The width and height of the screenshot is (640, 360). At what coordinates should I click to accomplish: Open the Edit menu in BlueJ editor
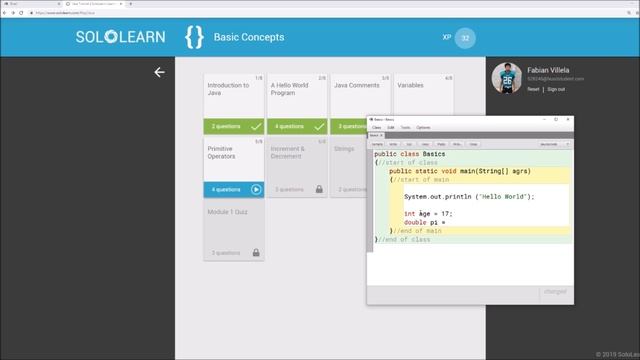coord(391,128)
